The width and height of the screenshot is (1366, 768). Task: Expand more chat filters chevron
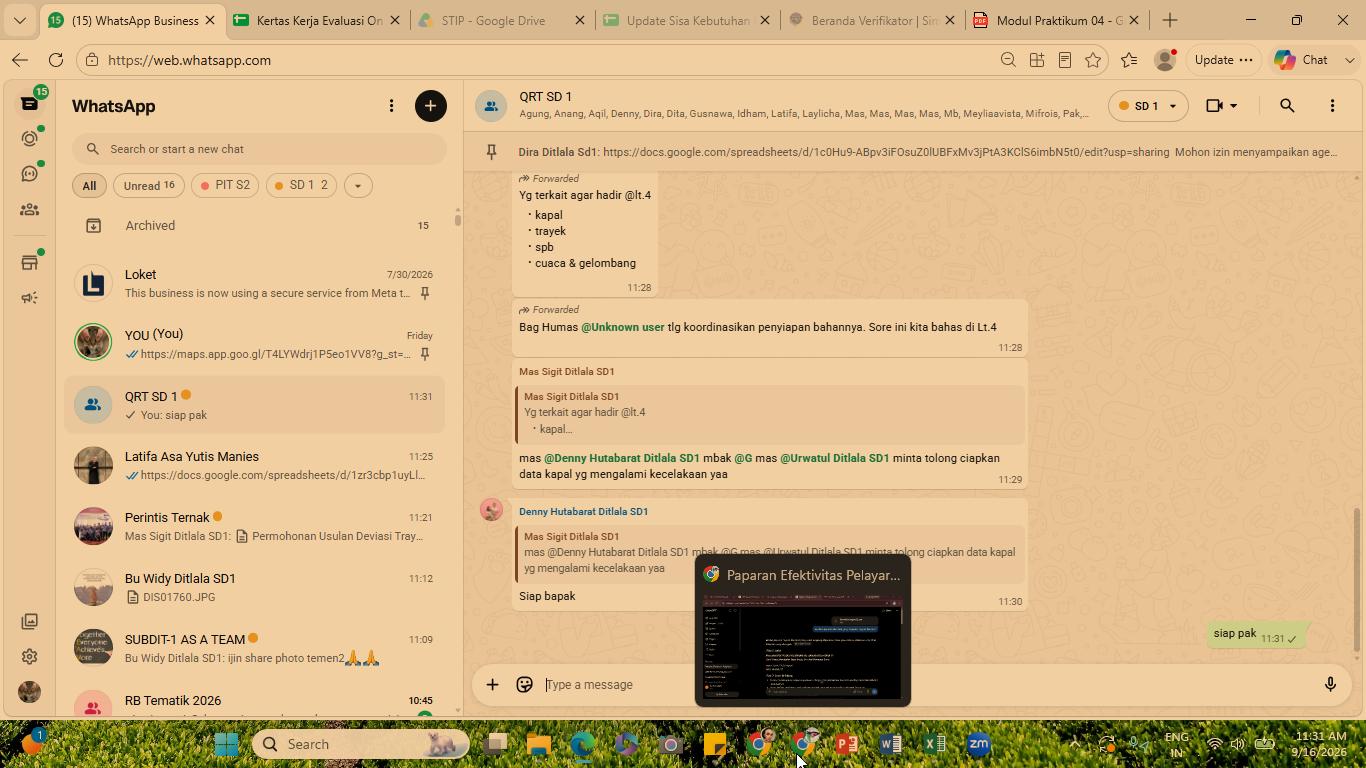(358, 186)
